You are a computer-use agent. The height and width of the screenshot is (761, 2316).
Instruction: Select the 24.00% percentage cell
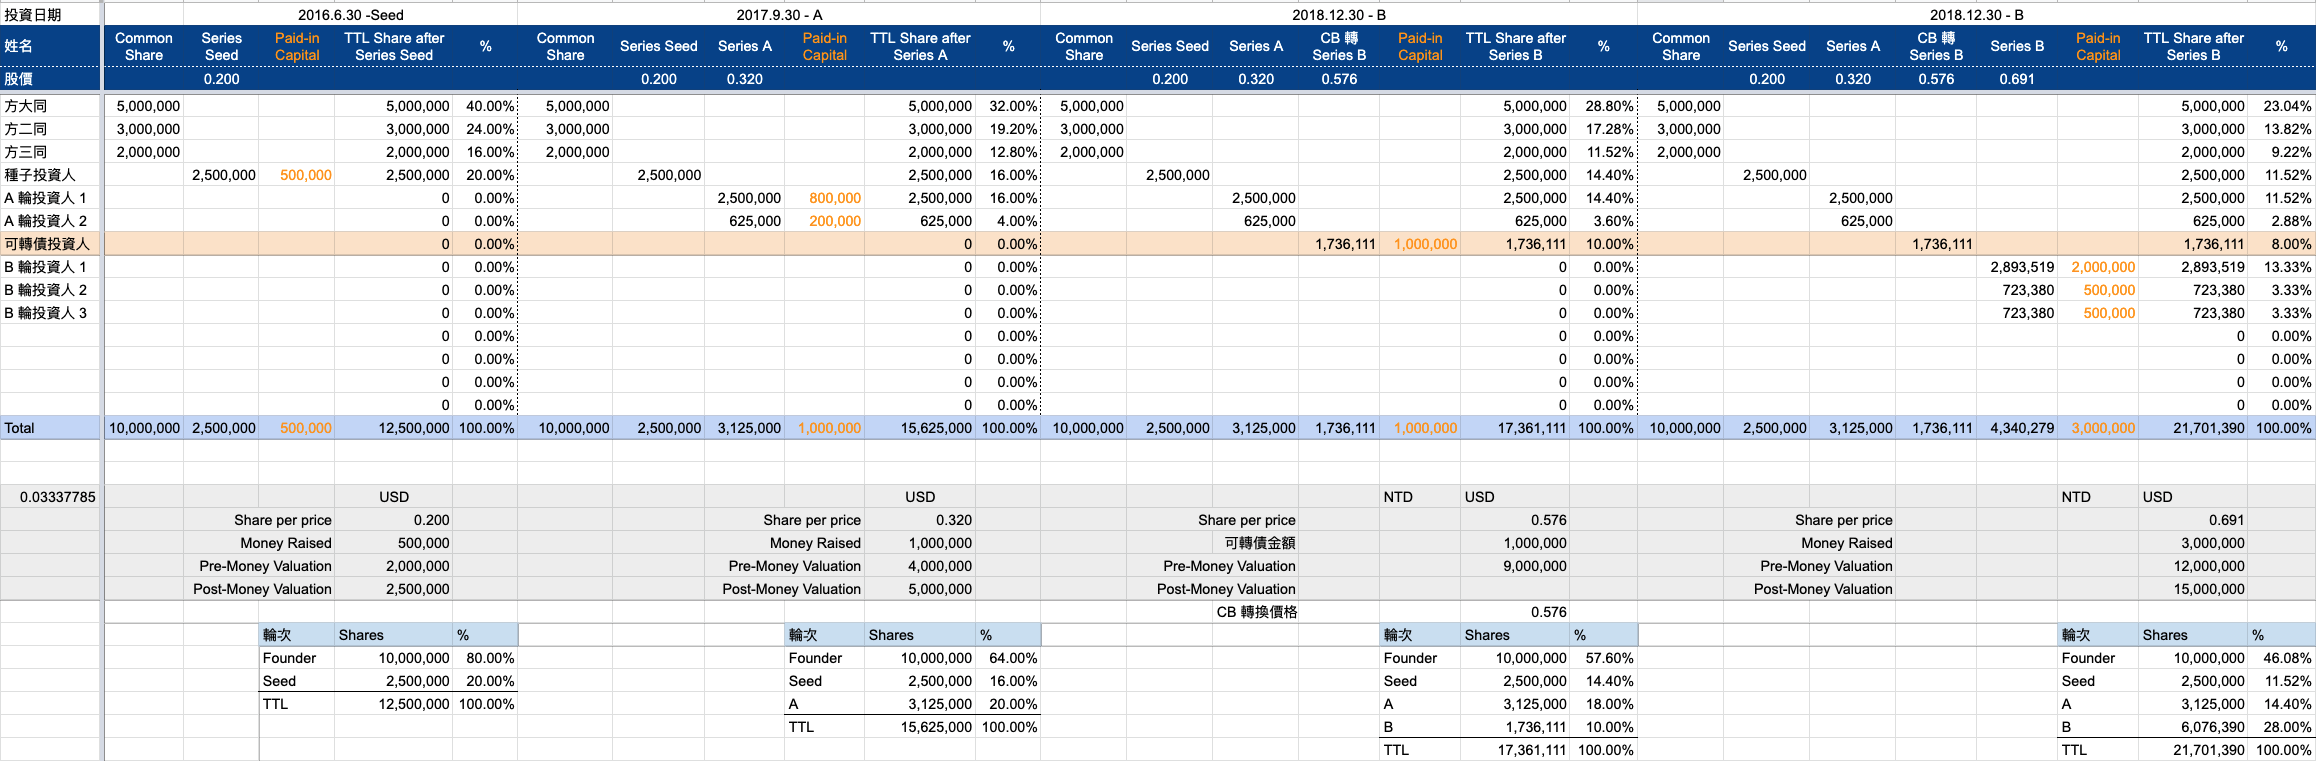pyautogui.click(x=485, y=129)
